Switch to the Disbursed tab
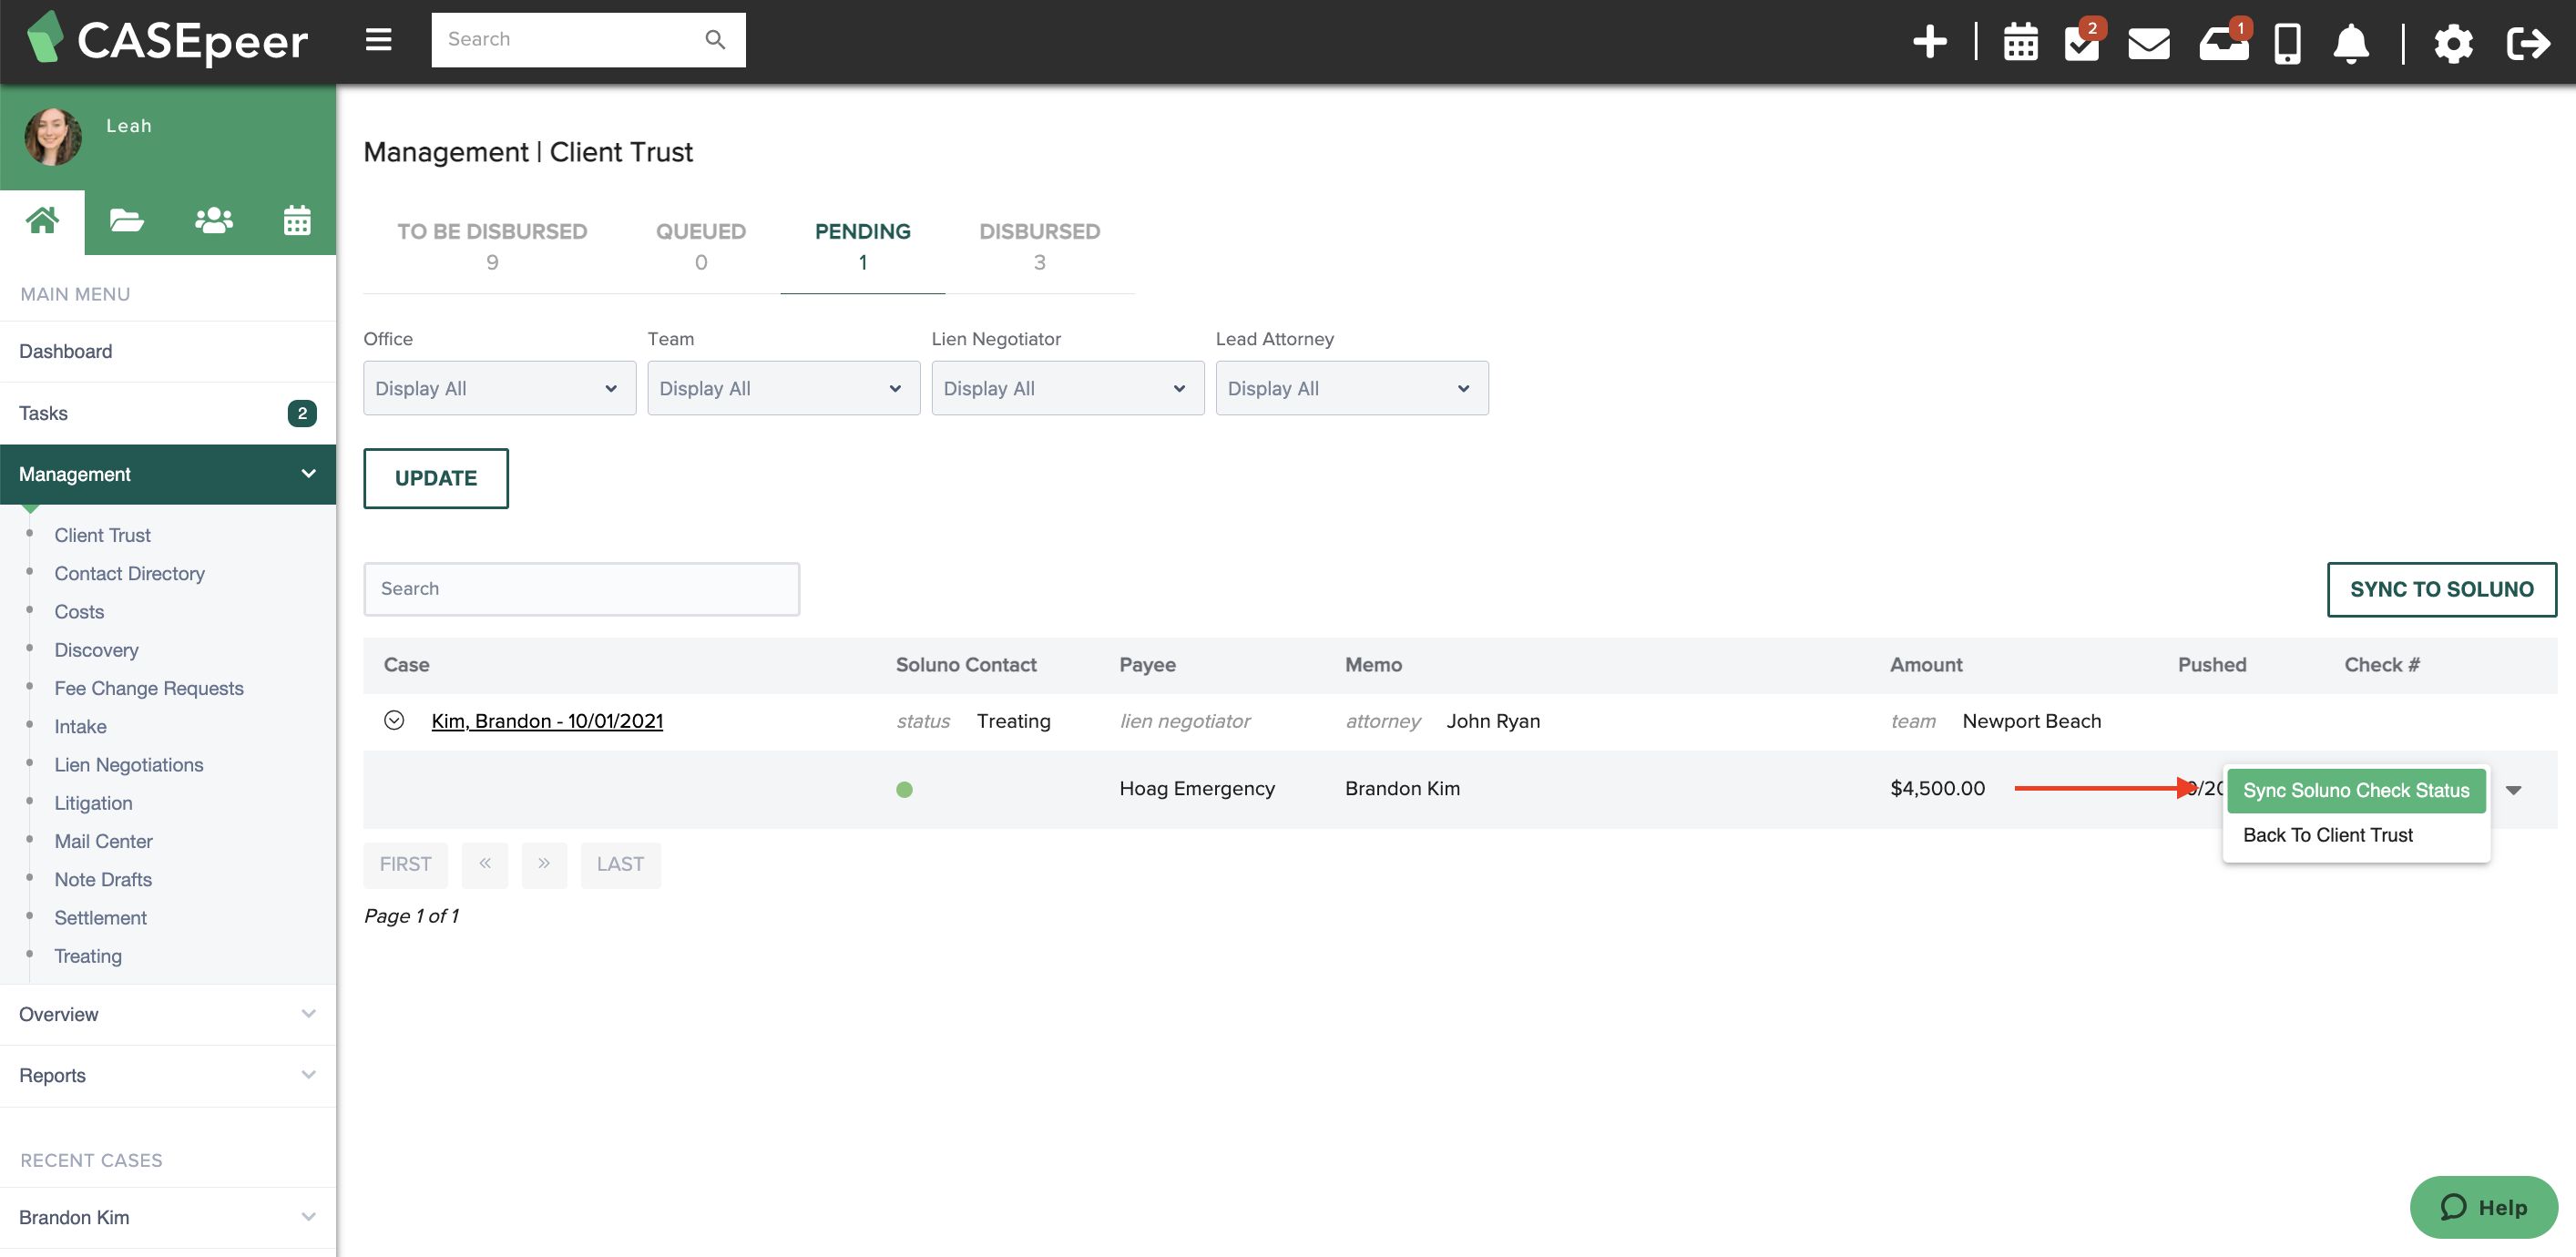The width and height of the screenshot is (2576, 1257). click(1039, 246)
